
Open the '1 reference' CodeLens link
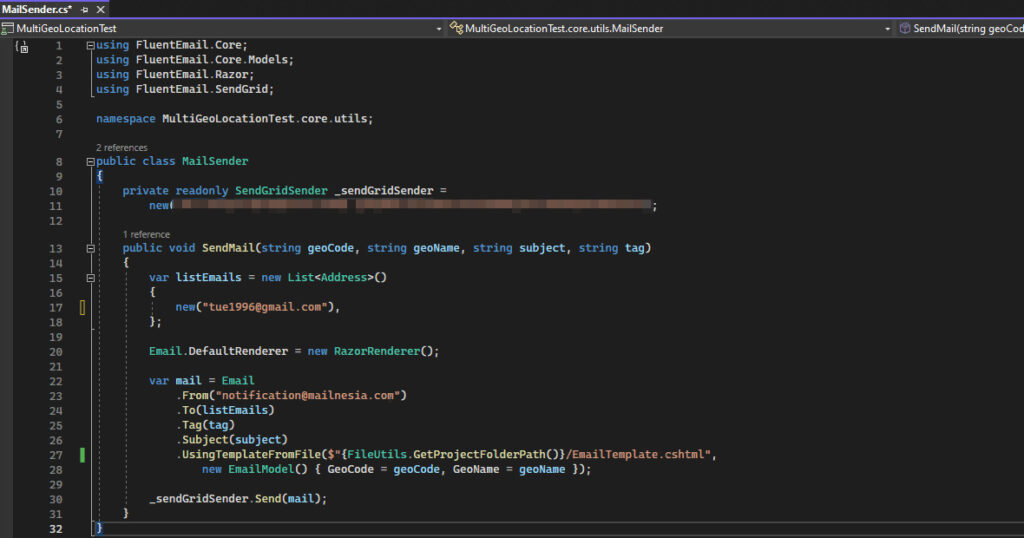146,234
